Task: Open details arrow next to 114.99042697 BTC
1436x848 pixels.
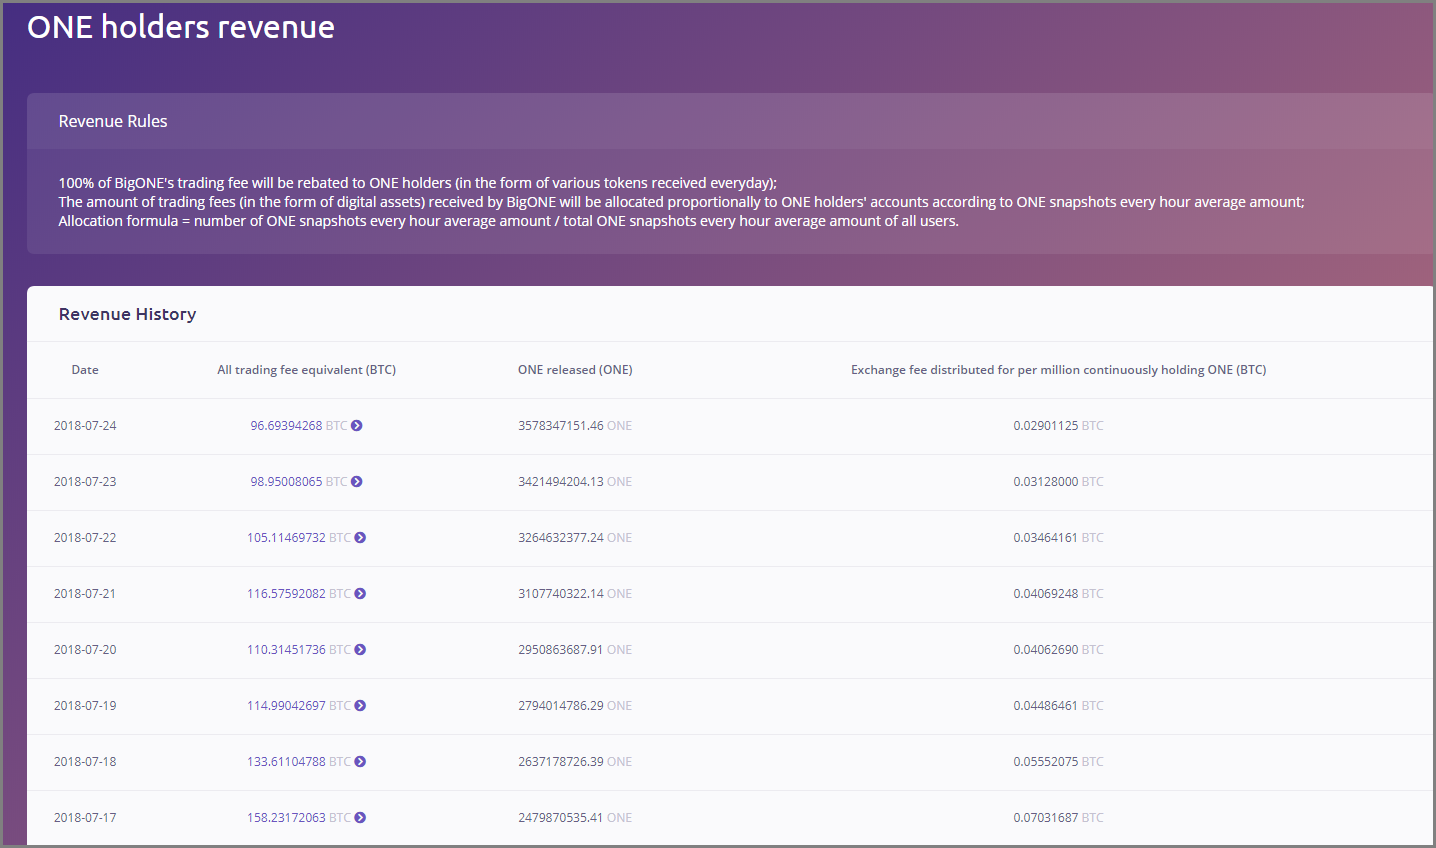Action: point(360,706)
